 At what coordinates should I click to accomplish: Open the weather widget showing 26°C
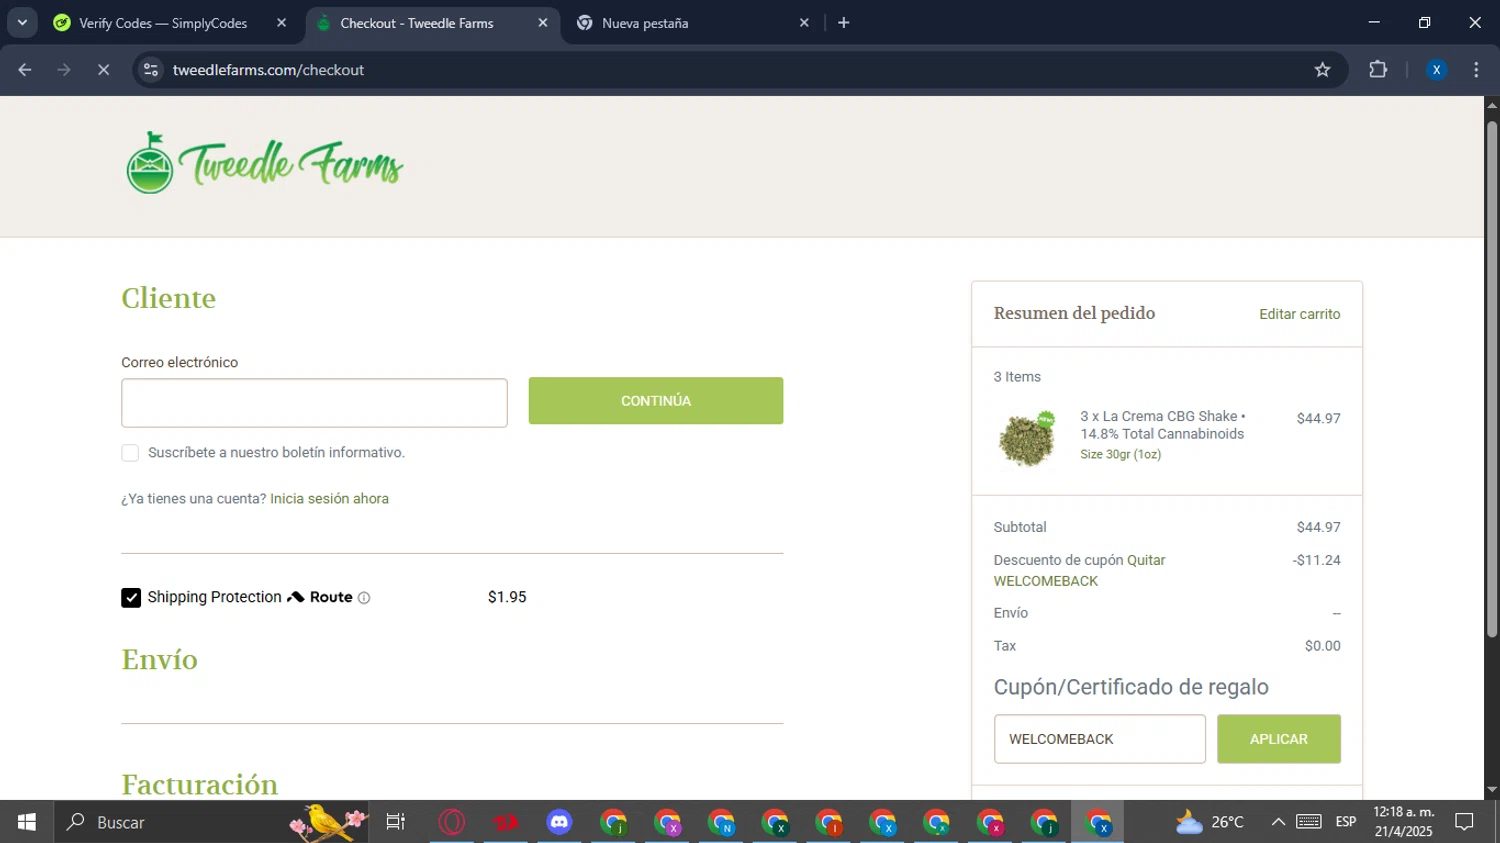1210,822
